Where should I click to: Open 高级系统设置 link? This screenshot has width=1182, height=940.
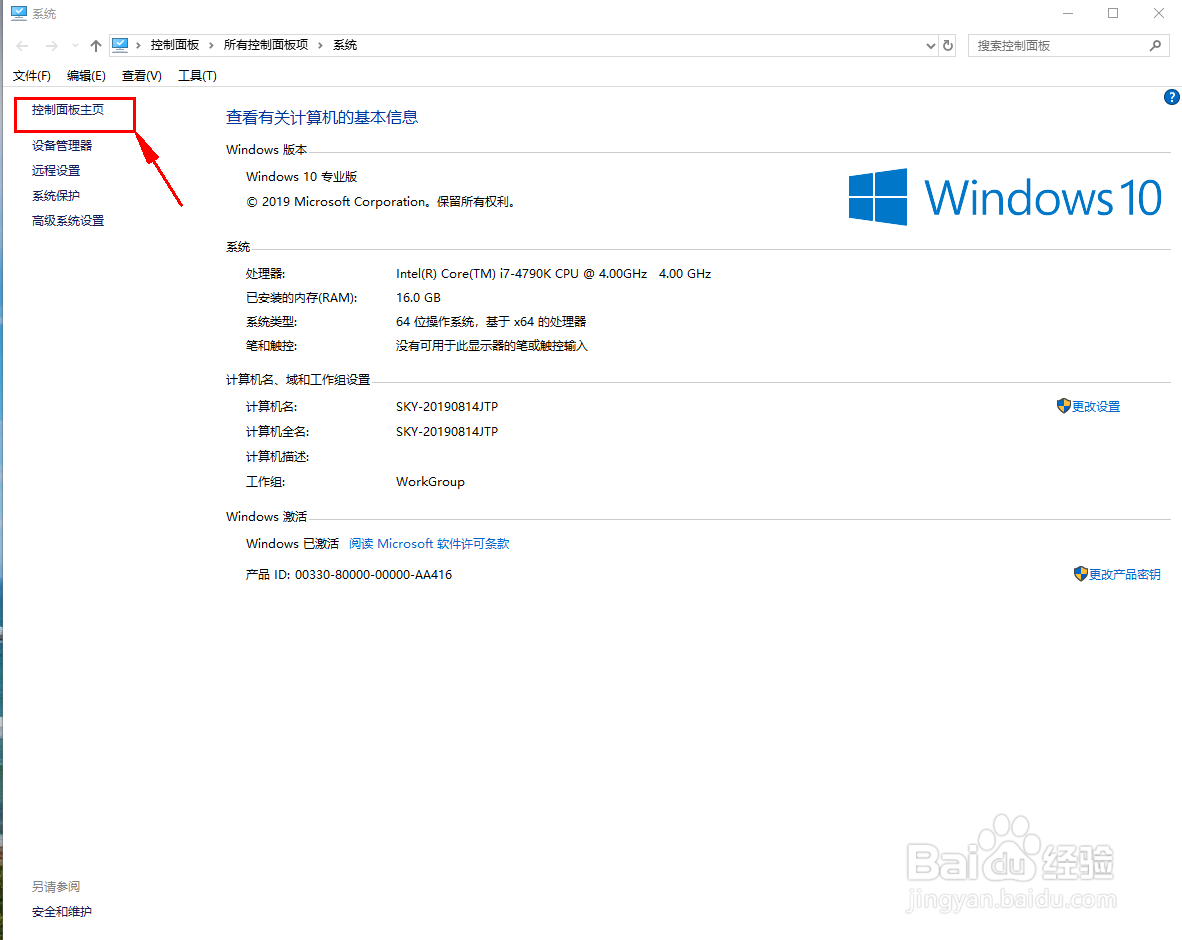[68, 221]
